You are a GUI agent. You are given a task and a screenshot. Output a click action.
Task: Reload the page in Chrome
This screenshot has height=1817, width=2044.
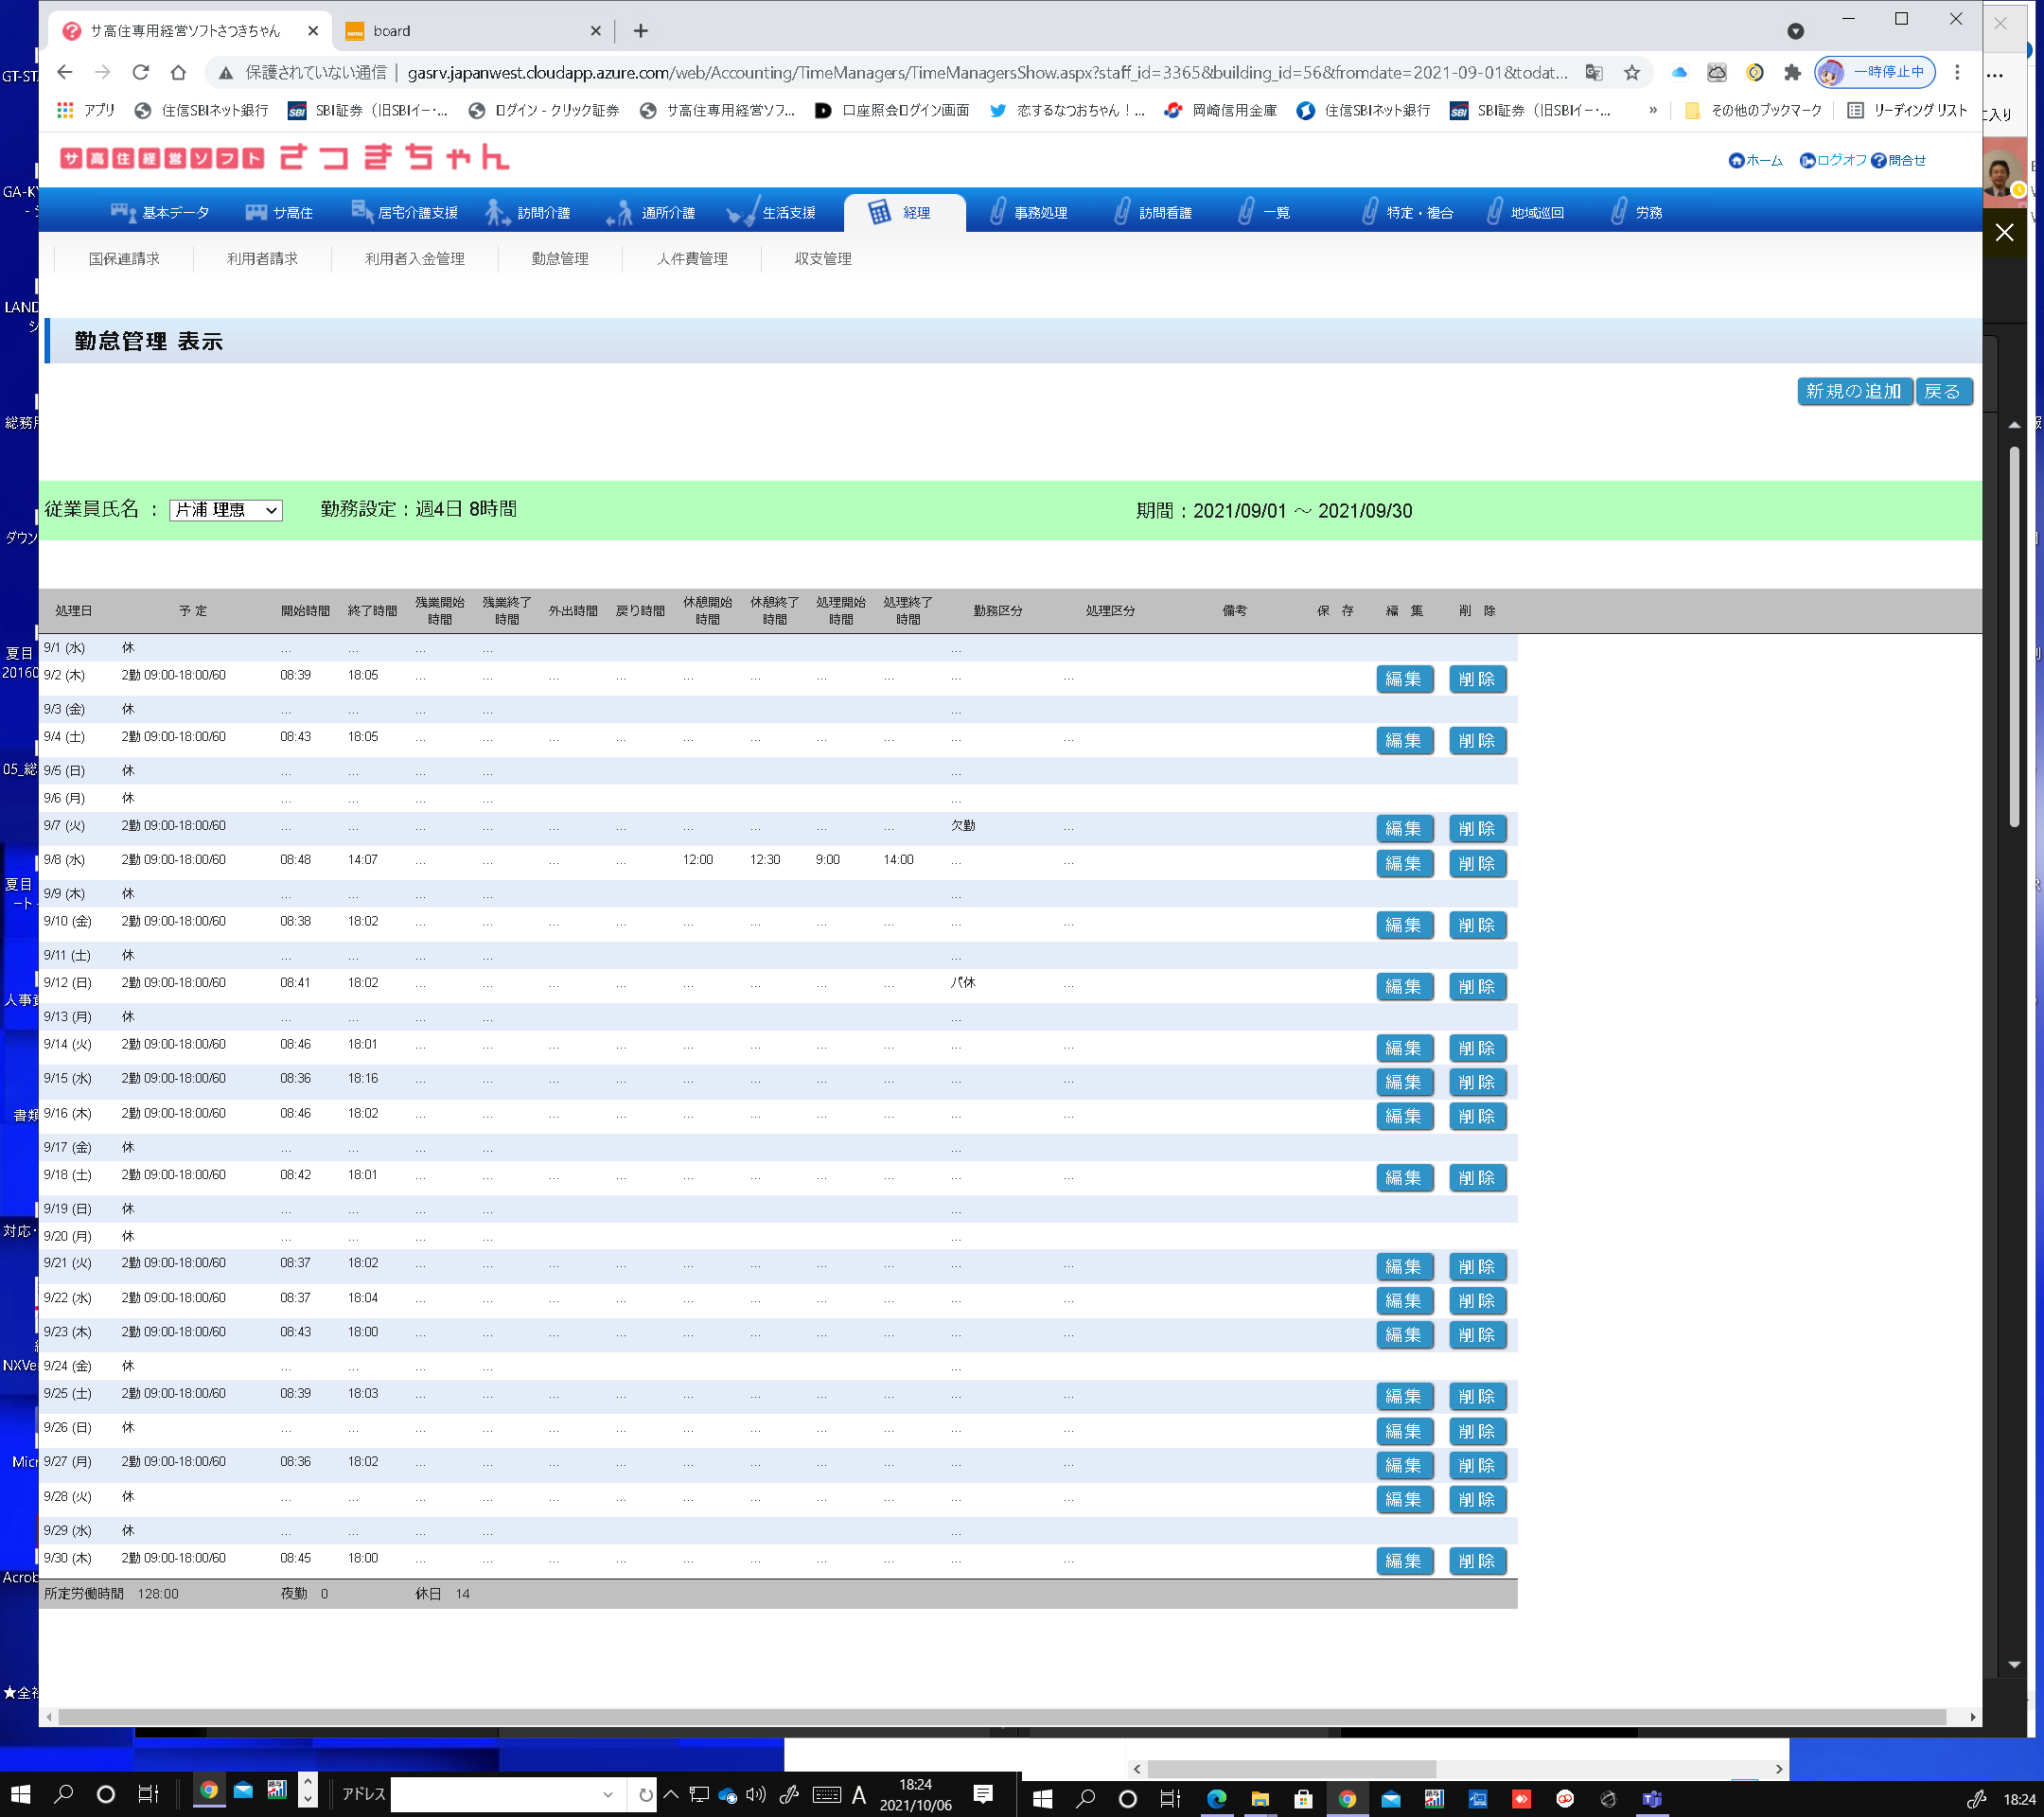tap(140, 72)
